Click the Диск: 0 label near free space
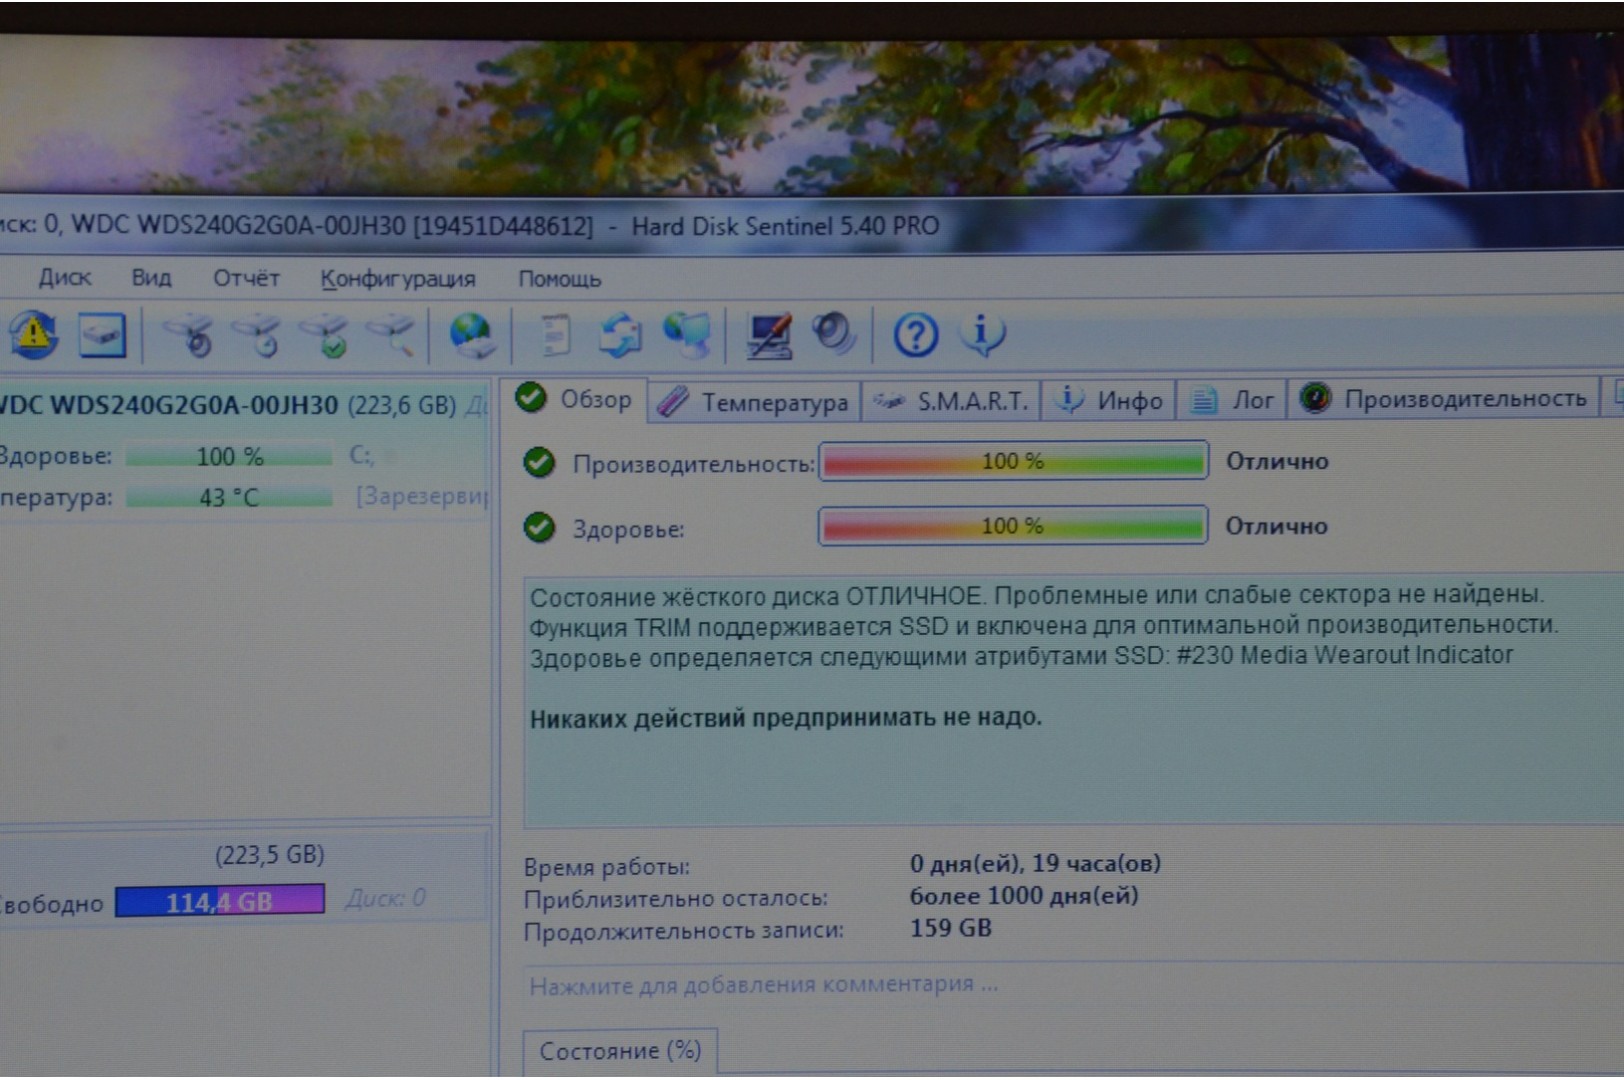The width and height of the screenshot is (1624, 1080). pyautogui.click(x=386, y=898)
